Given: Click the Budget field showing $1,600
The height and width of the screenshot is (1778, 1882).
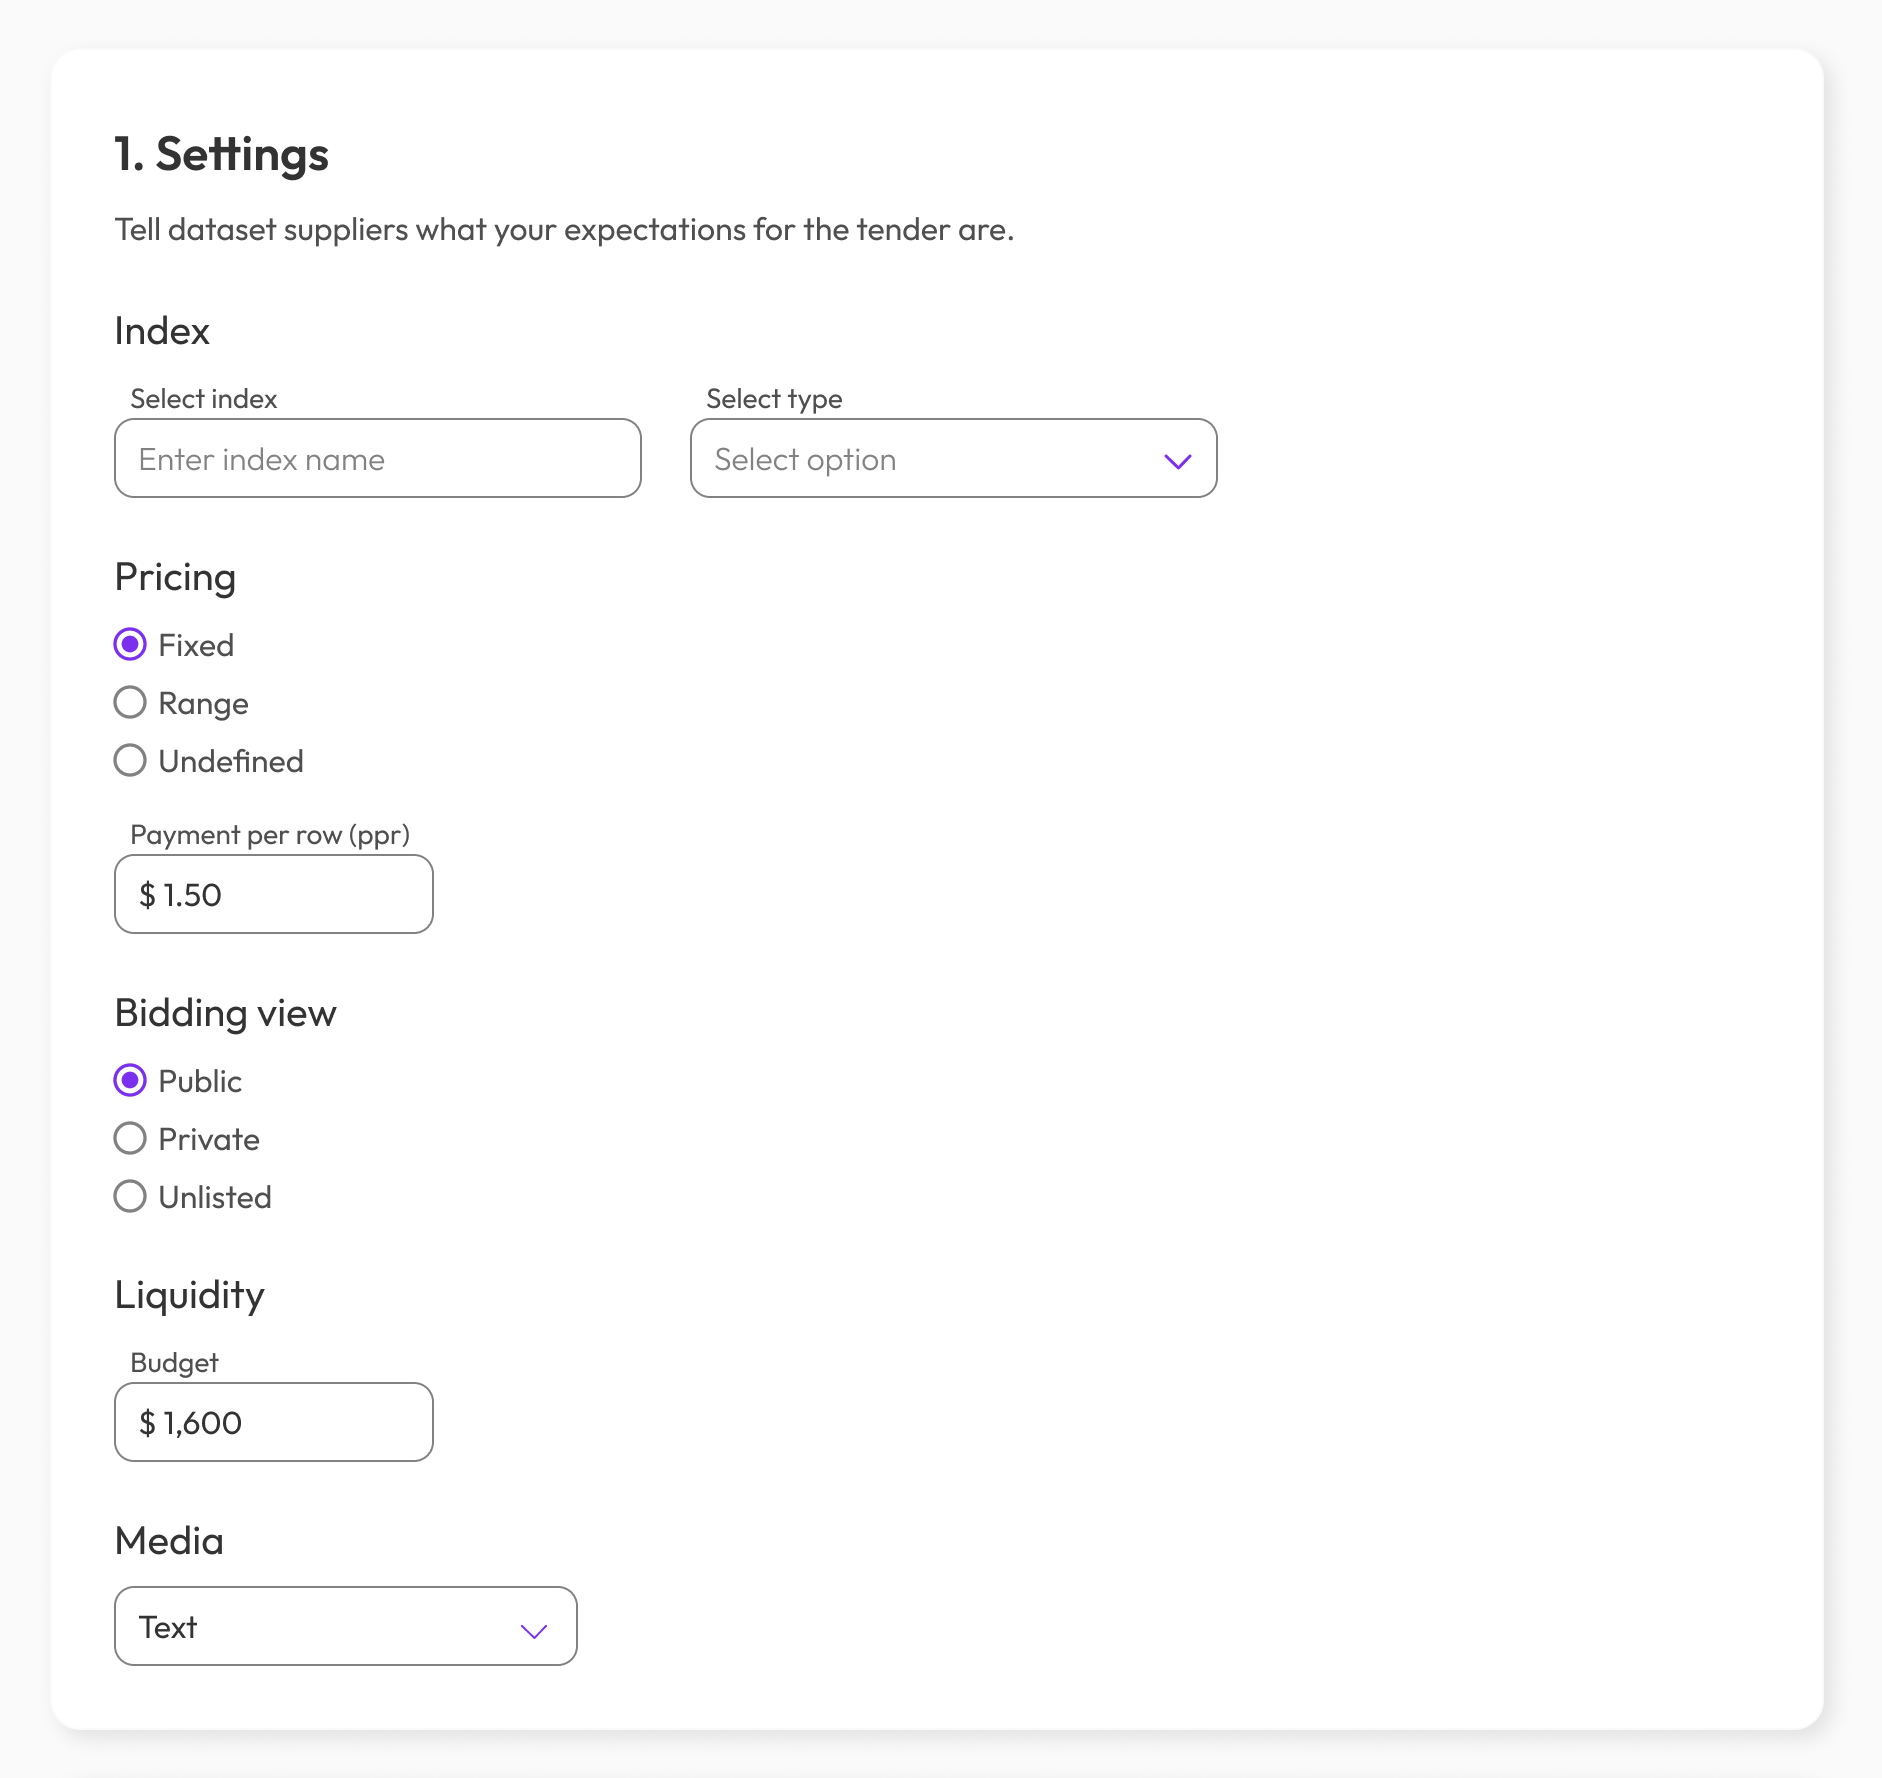Looking at the screenshot, I should [274, 1422].
